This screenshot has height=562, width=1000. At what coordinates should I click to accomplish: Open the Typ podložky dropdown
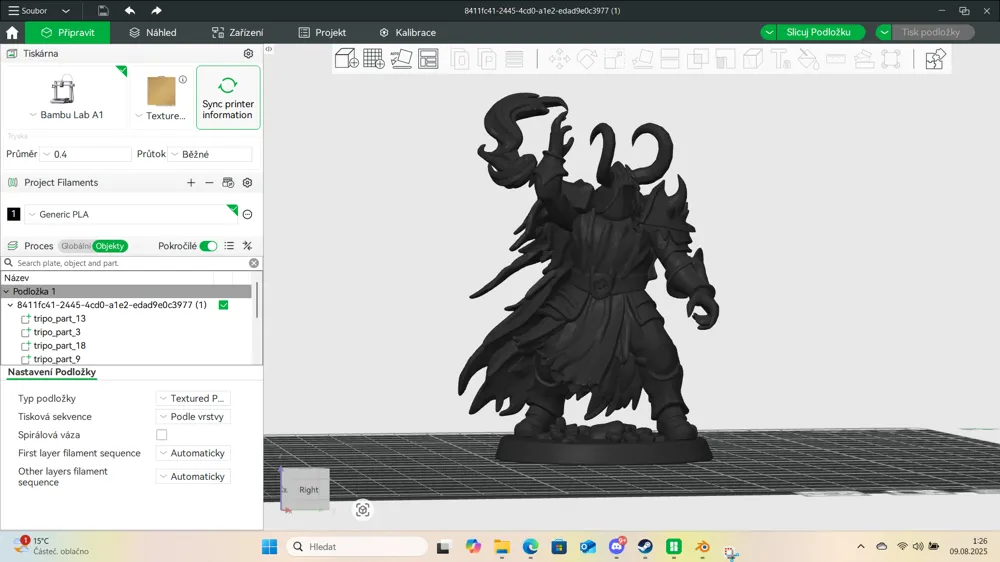(193, 398)
